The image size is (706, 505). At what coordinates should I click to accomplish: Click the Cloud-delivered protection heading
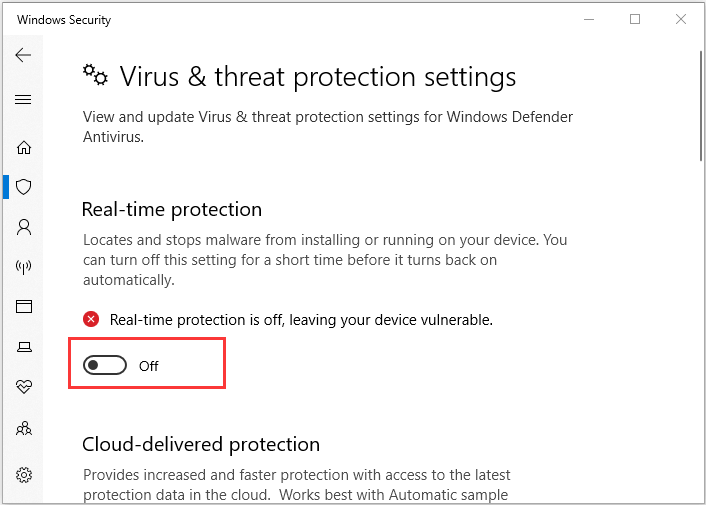[x=201, y=445]
